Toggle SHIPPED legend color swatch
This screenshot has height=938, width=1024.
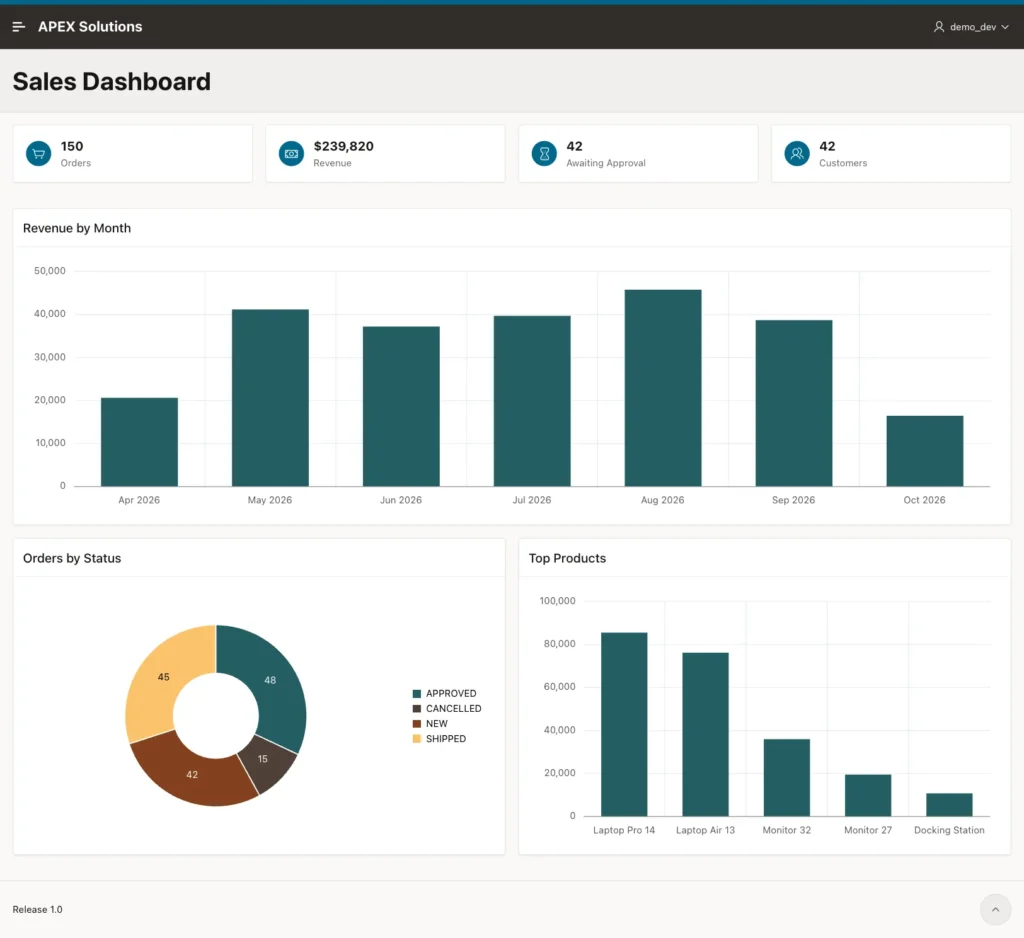(x=417, y=739)
